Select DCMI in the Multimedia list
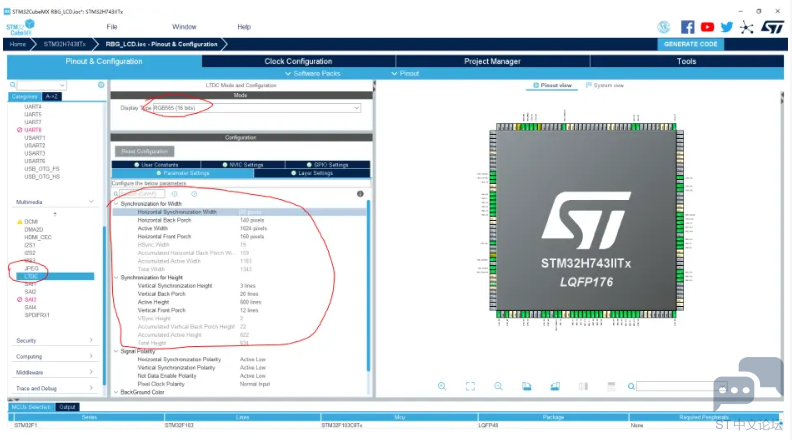This screenshot has height=440, width=792. click(x=31, y=222)
